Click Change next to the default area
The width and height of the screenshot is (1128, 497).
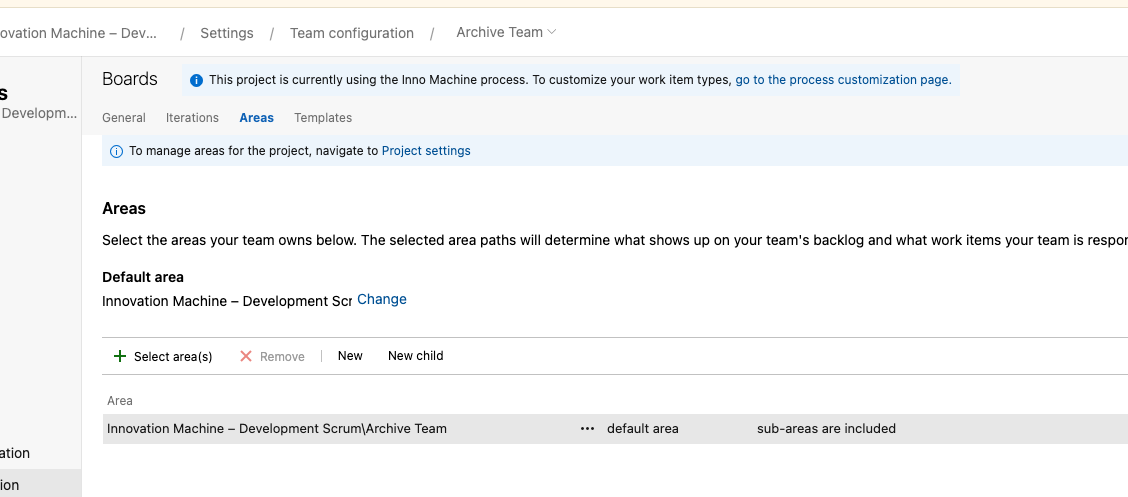382,299
